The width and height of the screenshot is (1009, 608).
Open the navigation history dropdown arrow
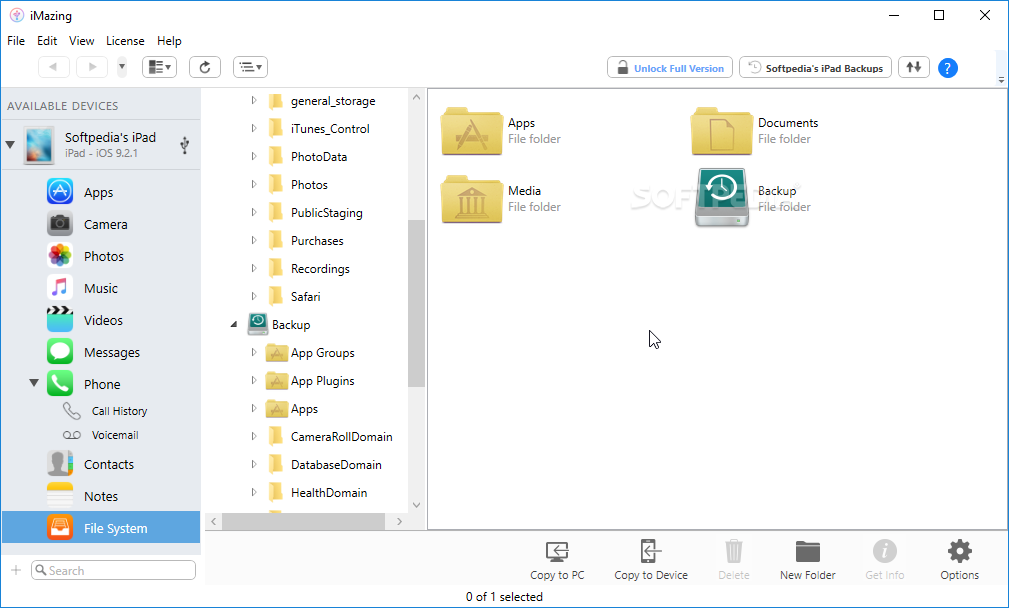(122, 67)
